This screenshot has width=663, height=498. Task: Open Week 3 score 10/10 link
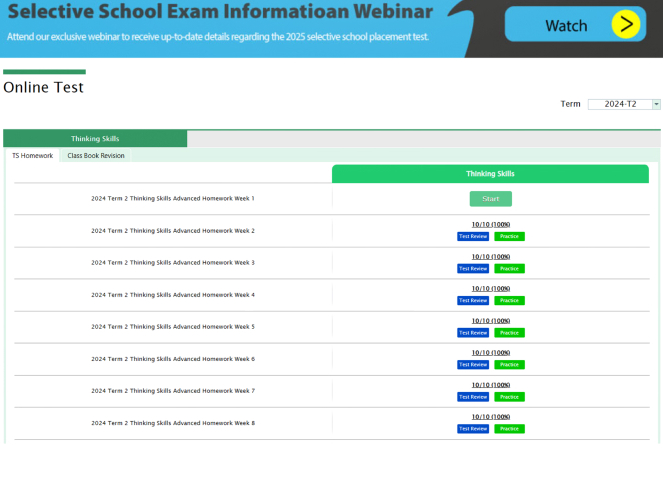(490, 257)
